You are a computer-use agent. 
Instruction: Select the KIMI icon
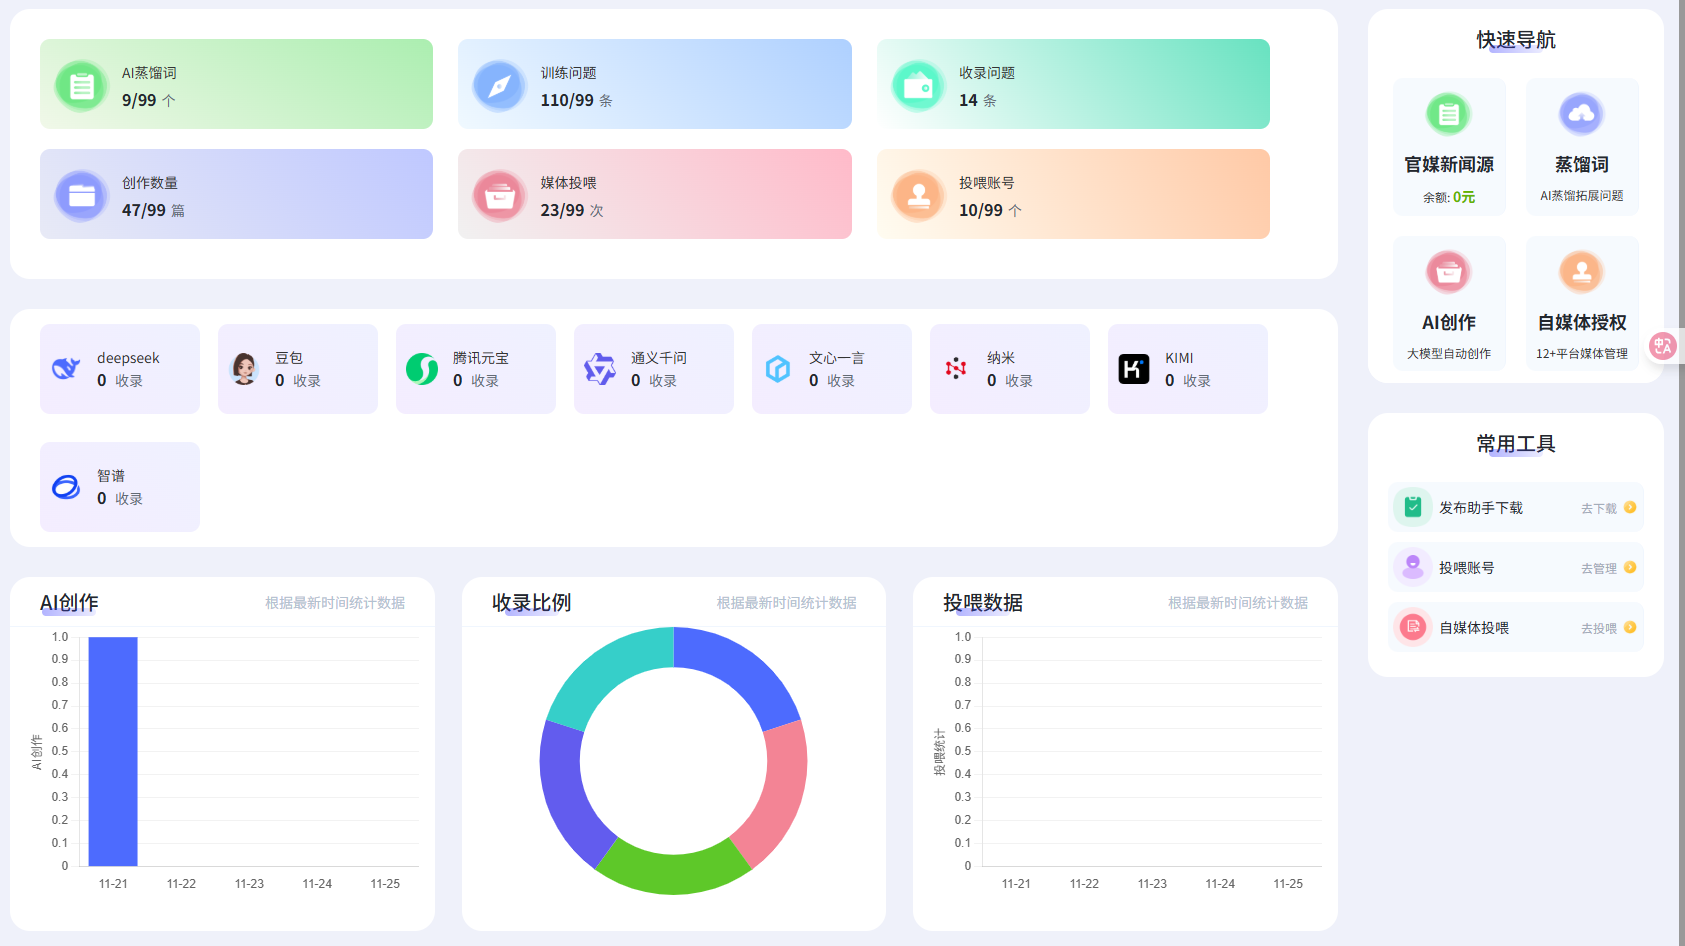[1134, 368]
